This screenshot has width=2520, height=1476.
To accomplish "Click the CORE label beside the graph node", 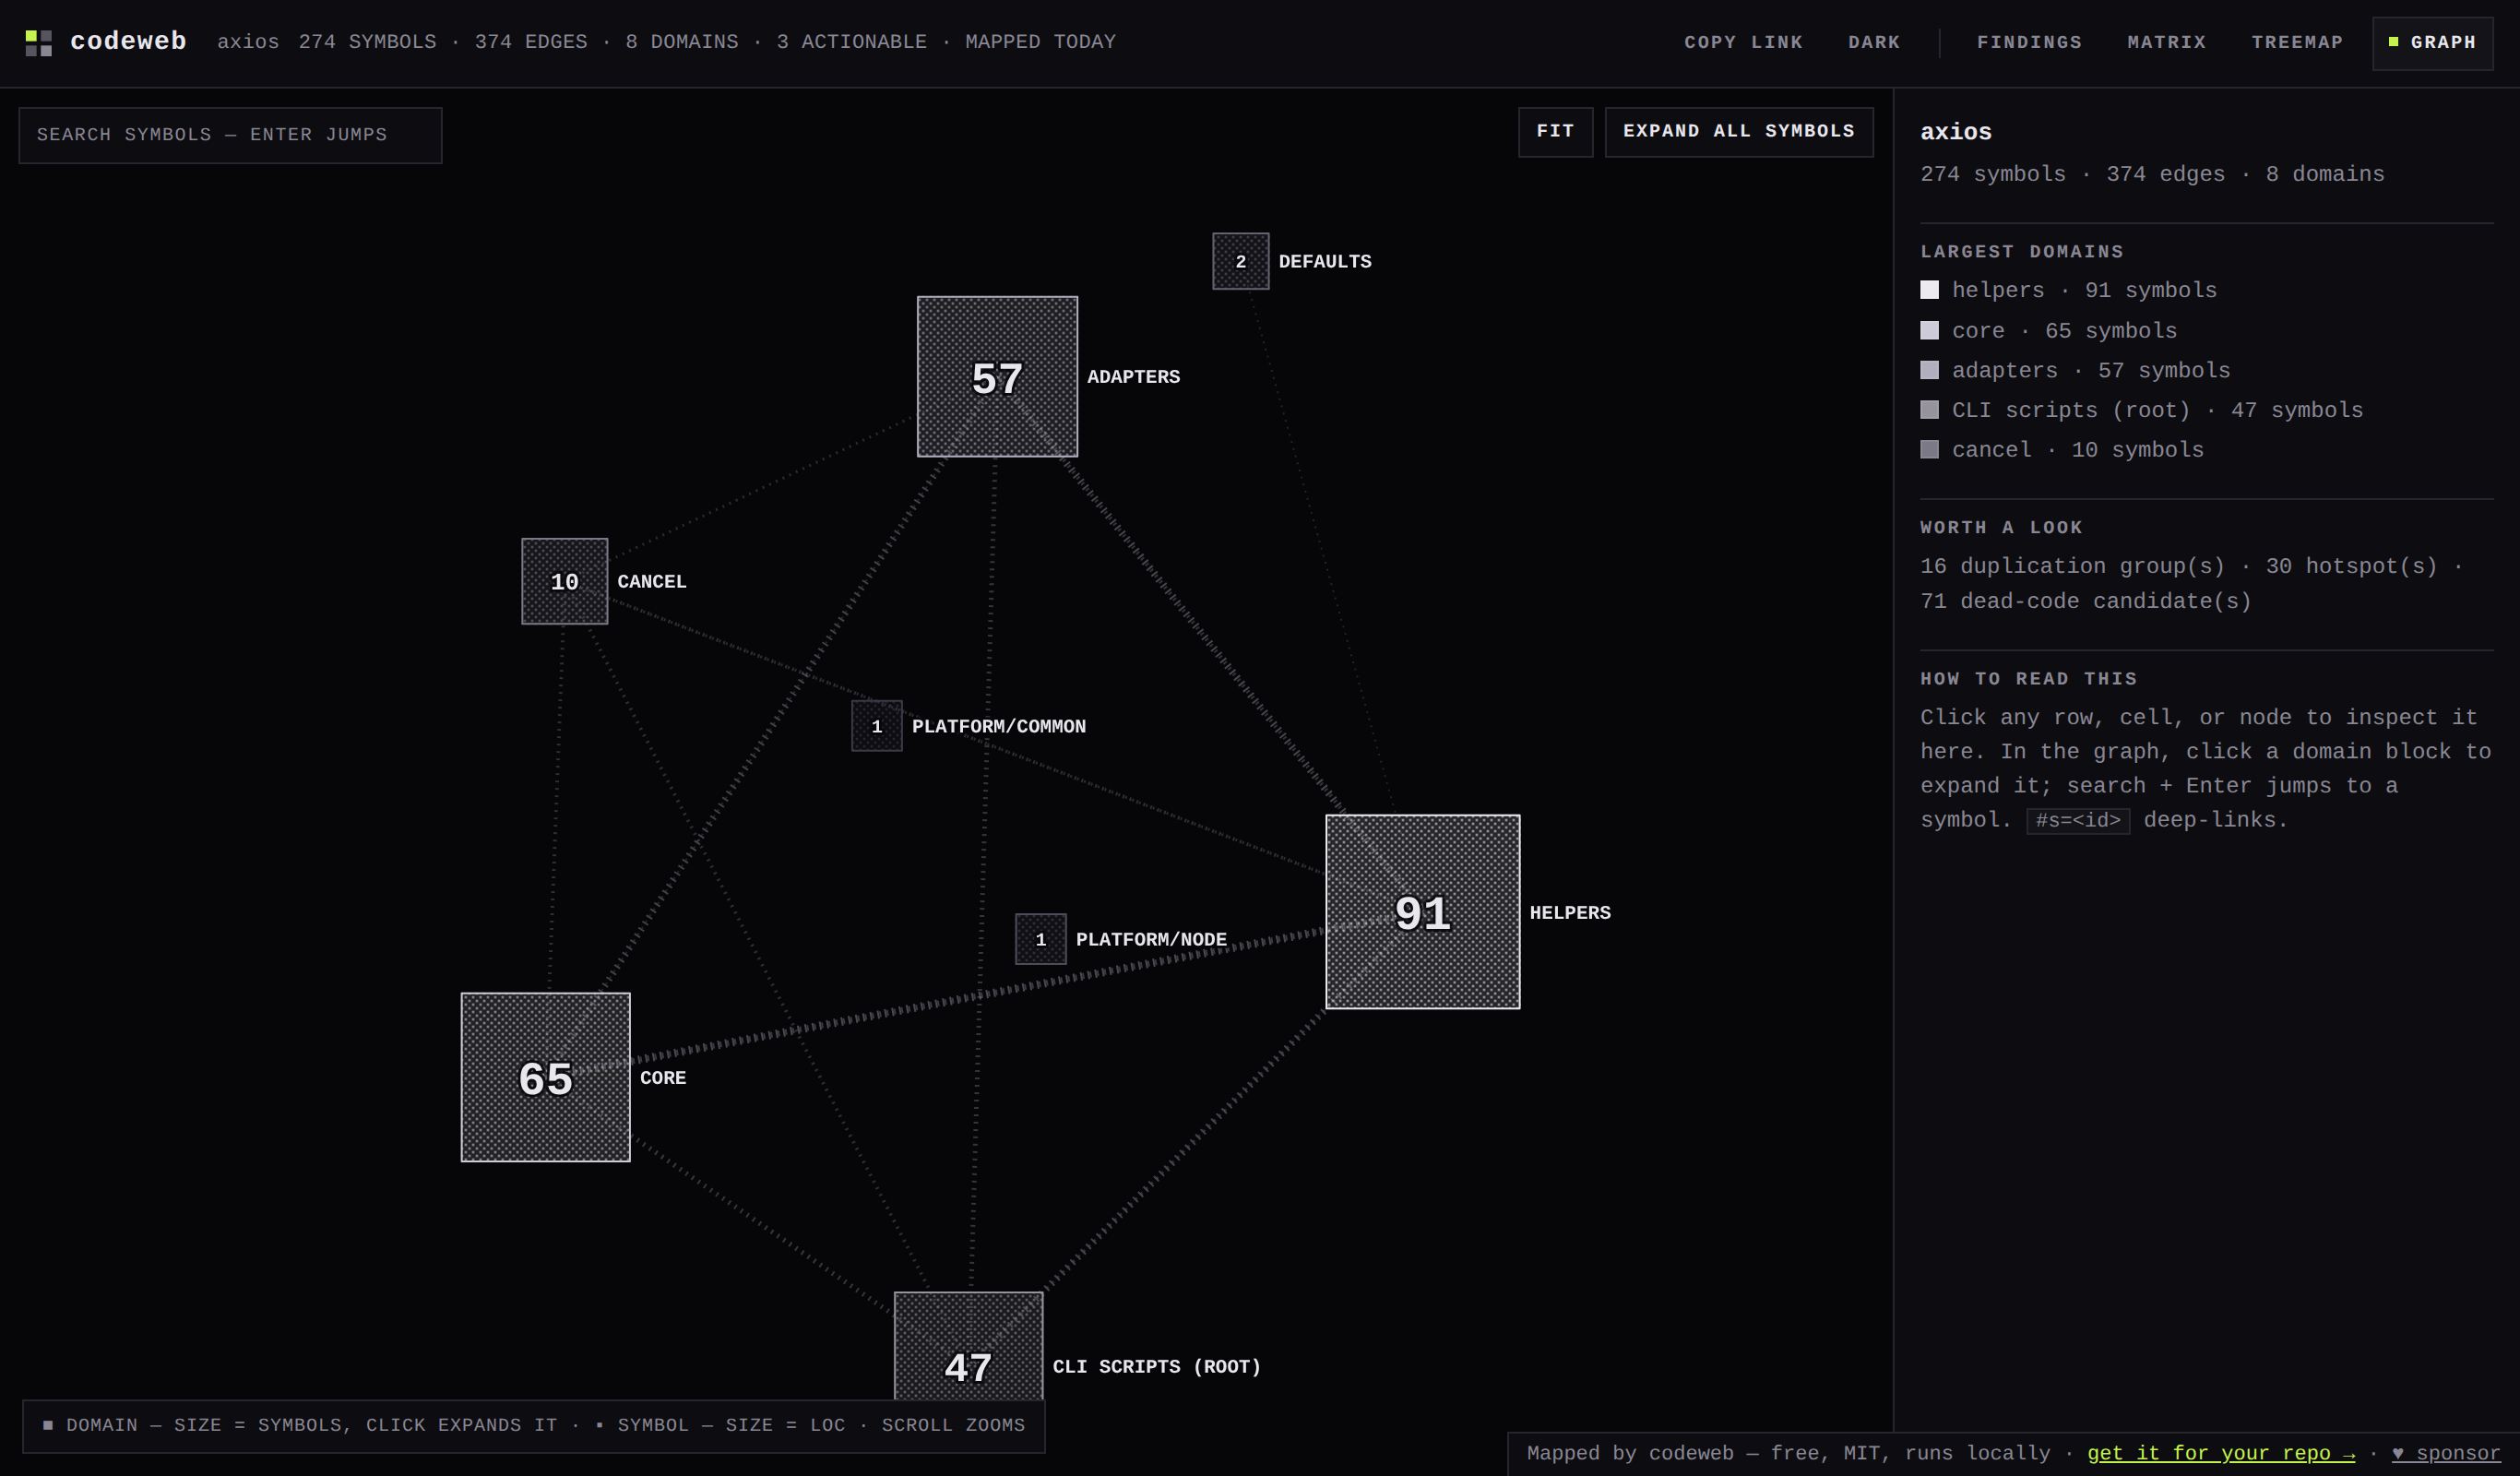I will pos(663,1078).
